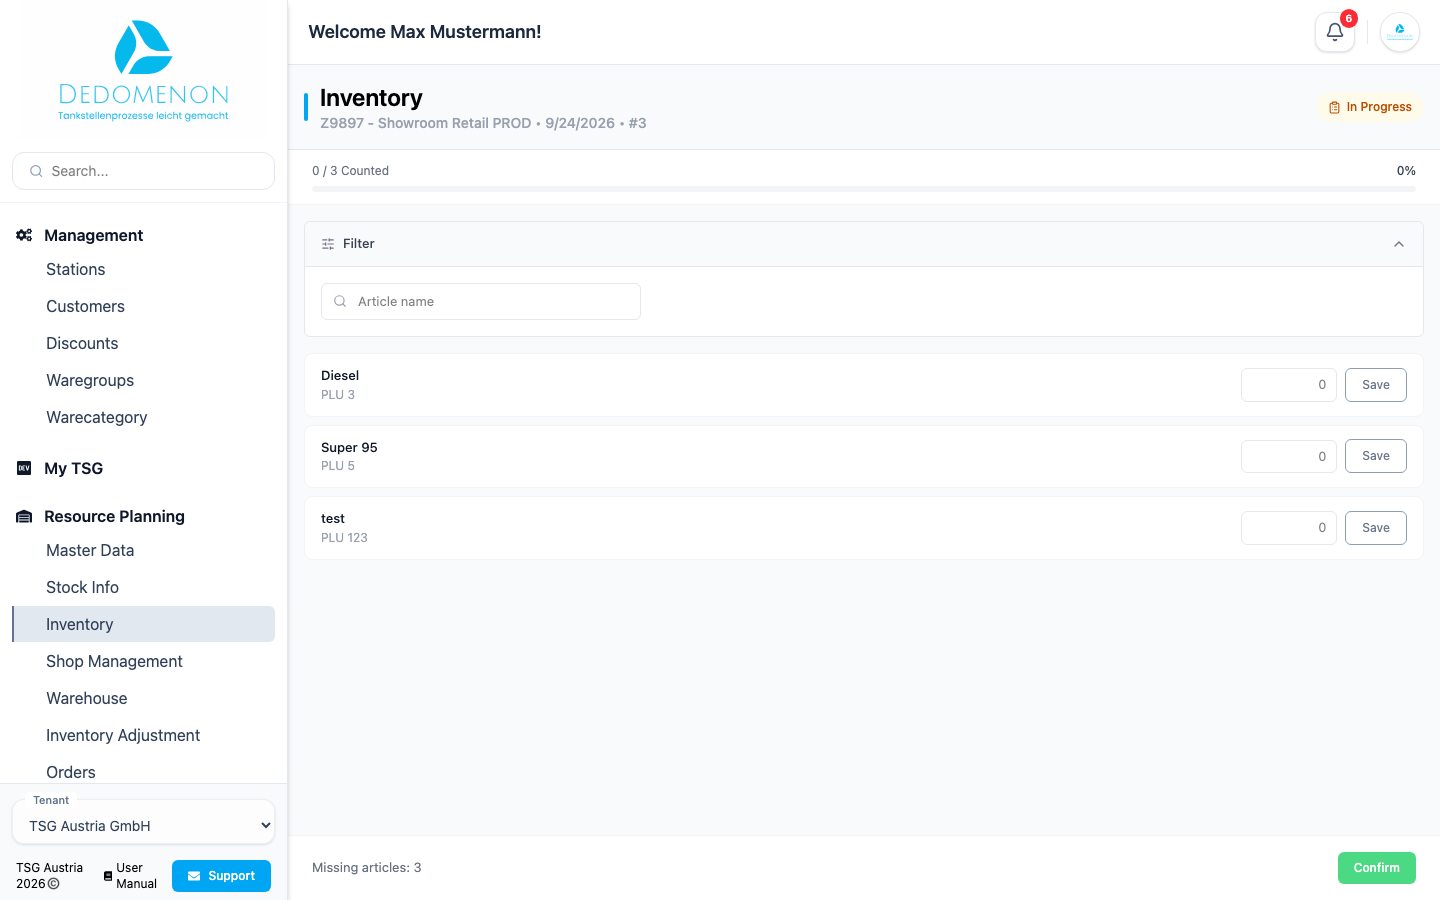This screenshot has width=1440, height=900.
Task: Click the 'Missing articles: 3' text
Action: [x=367, y=868]
